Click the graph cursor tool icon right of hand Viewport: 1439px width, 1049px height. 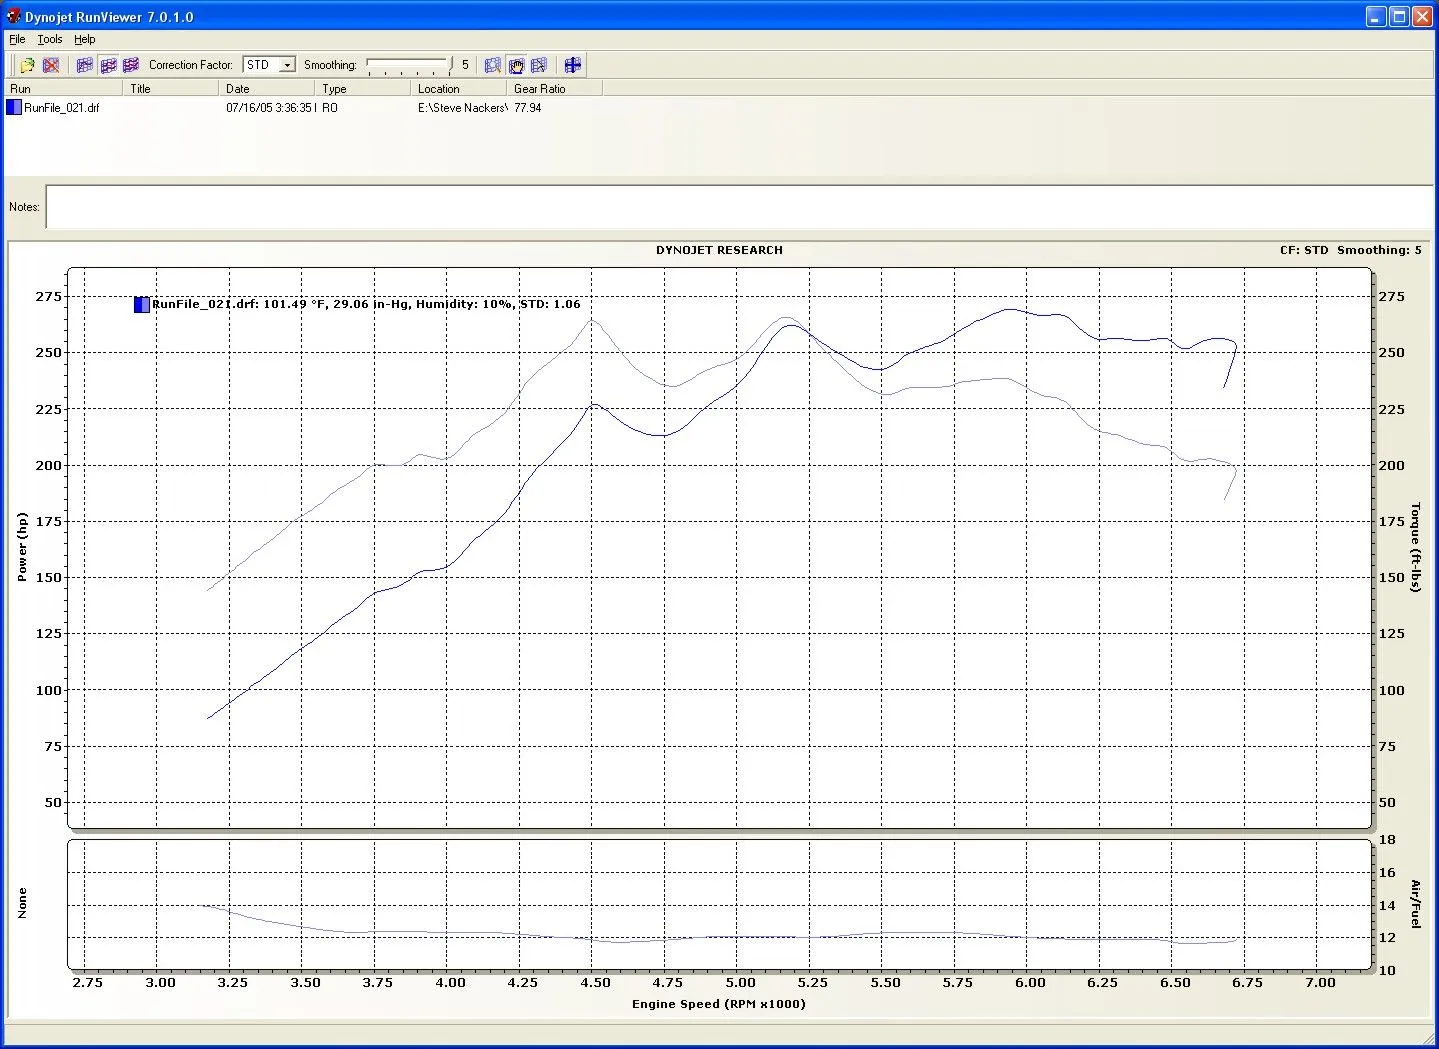(x=539, y=65)
